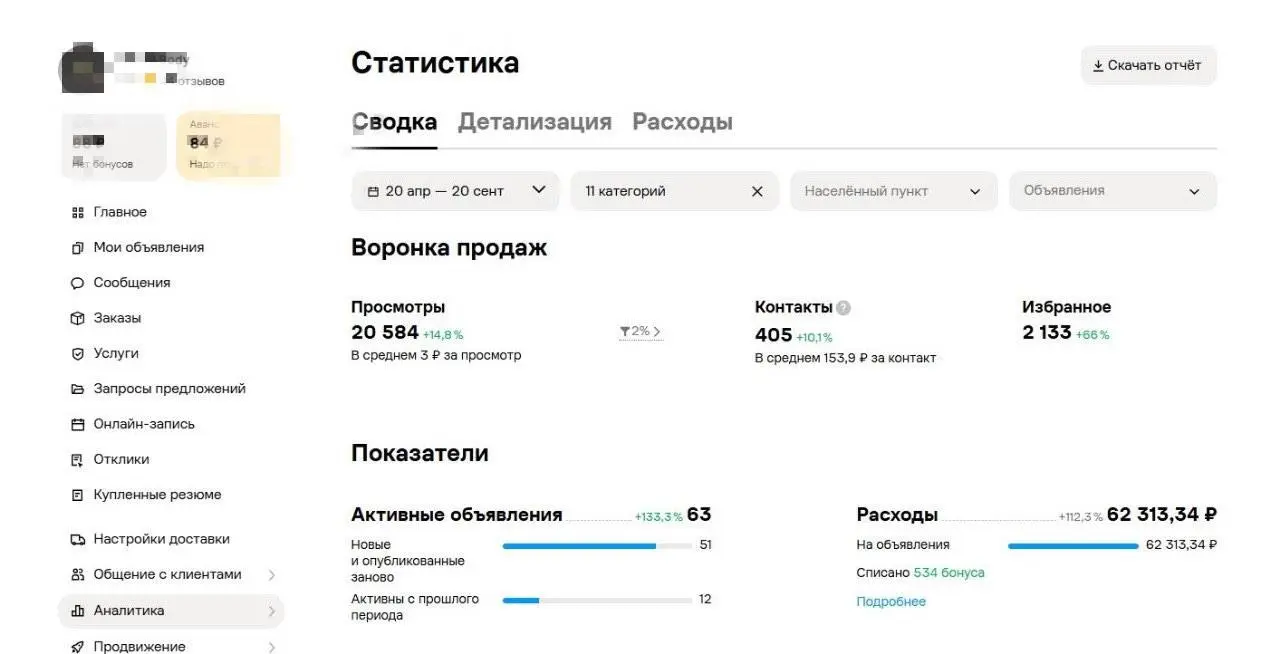Click the Онлайн-запись calendar icon
1280x654 pixels.
pyautogui.click(x=78, y=424)
